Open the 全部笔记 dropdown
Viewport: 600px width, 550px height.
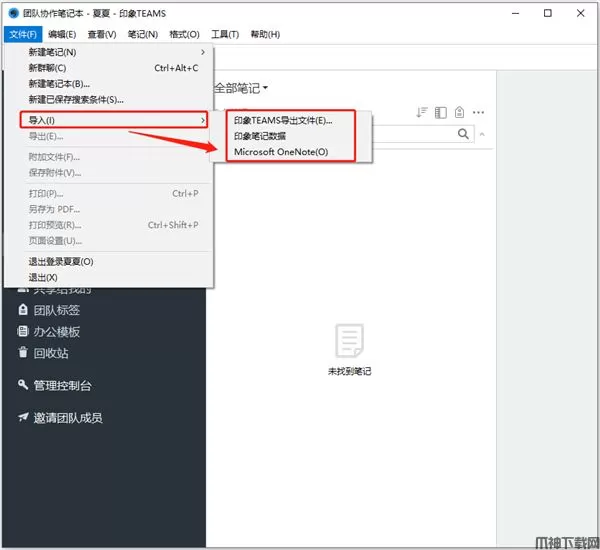click(241, 88)
